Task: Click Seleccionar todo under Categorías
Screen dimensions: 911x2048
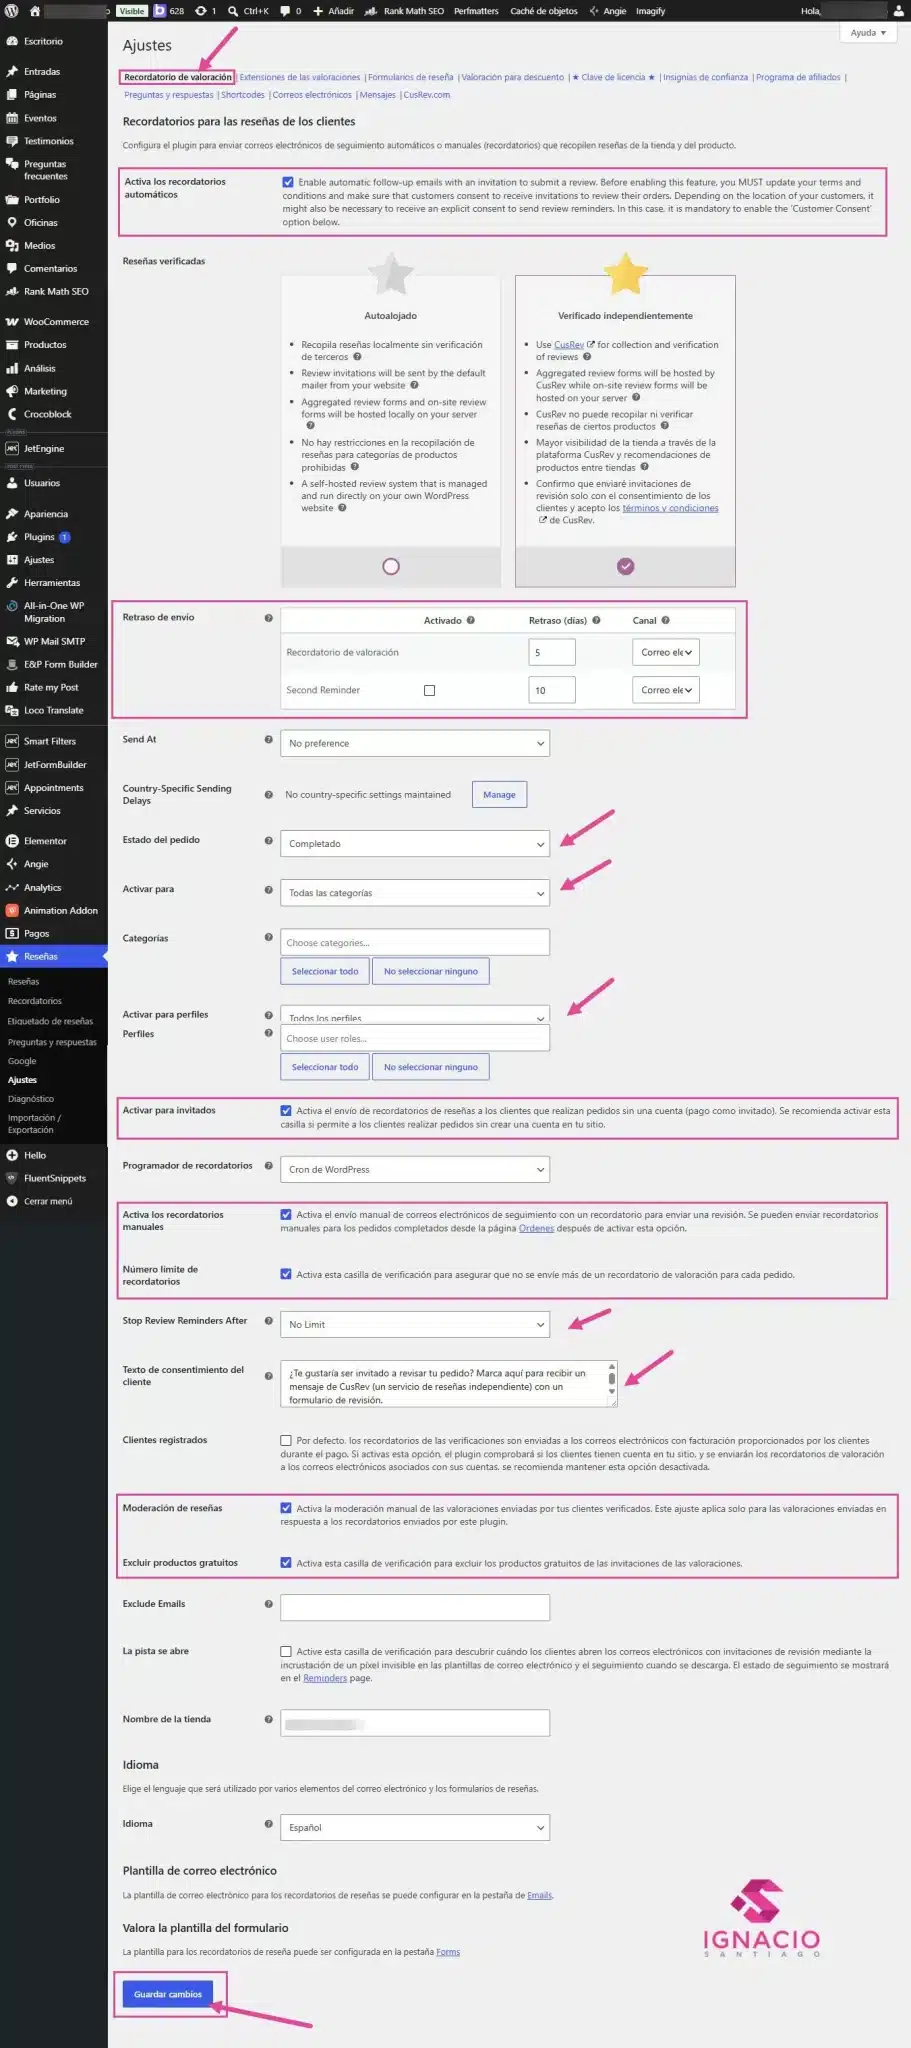Action: (325, 972)
